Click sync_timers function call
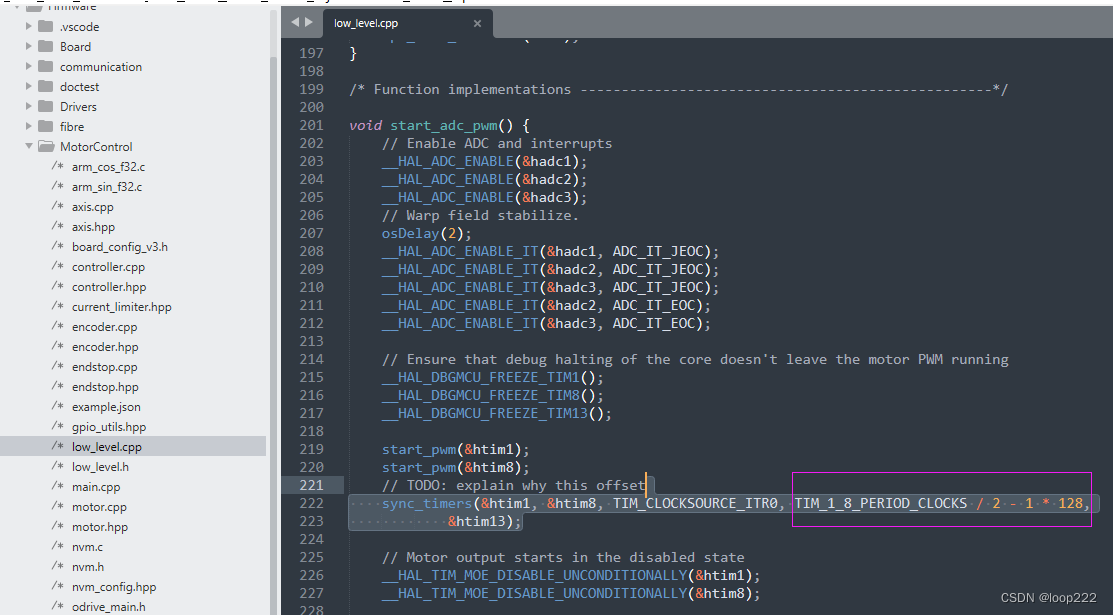Image resolution: width=1113 pixels, height=615 pixels. [x=427, y=504]
